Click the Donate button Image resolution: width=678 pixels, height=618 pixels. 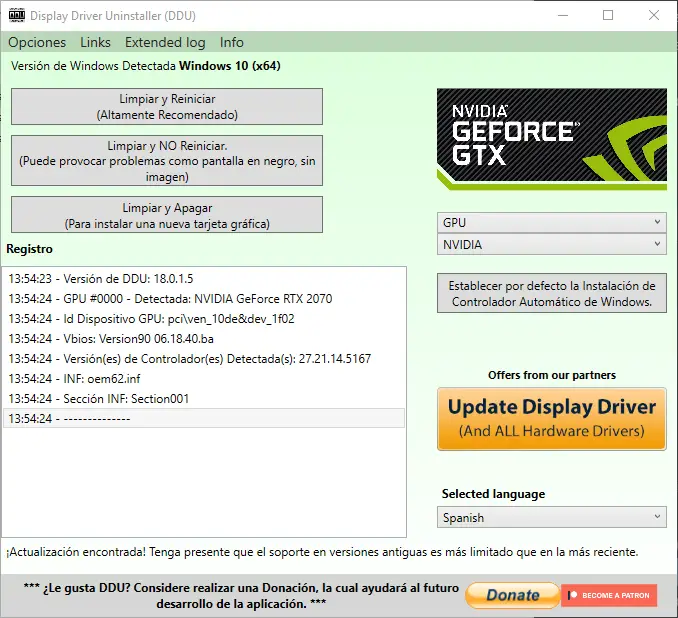[x=513, y=595]
